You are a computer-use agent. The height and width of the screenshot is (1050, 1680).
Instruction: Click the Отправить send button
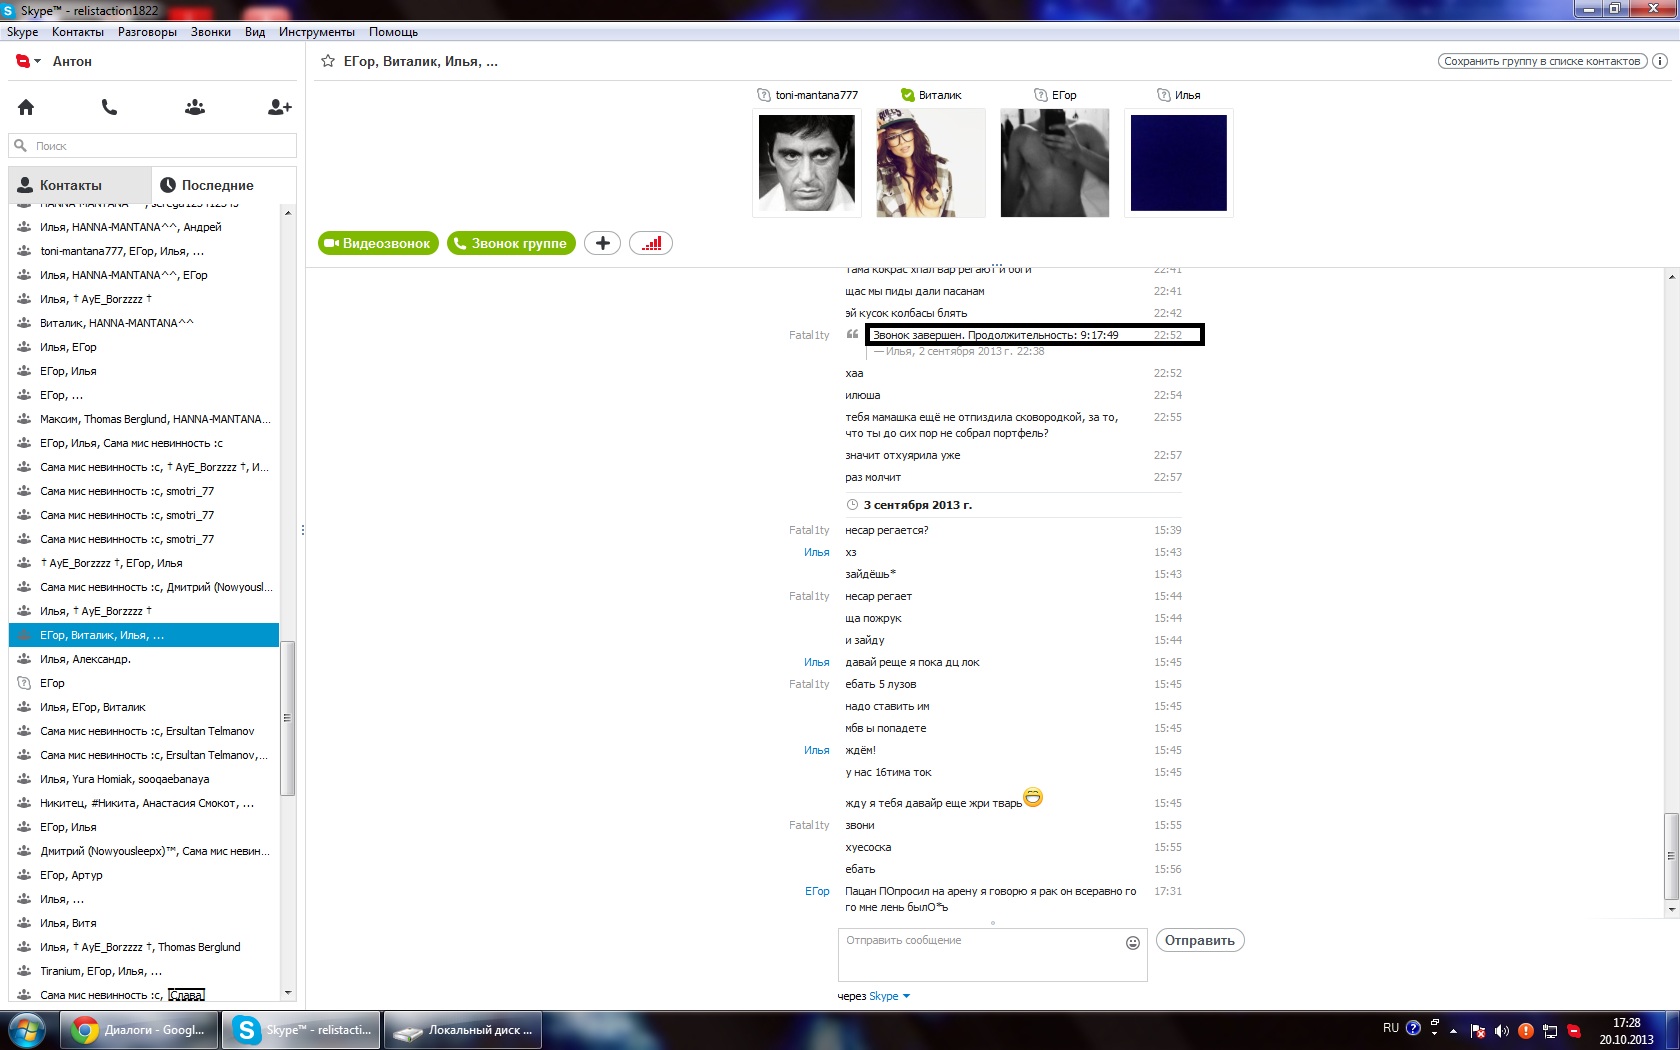(x=1200, y=940)
